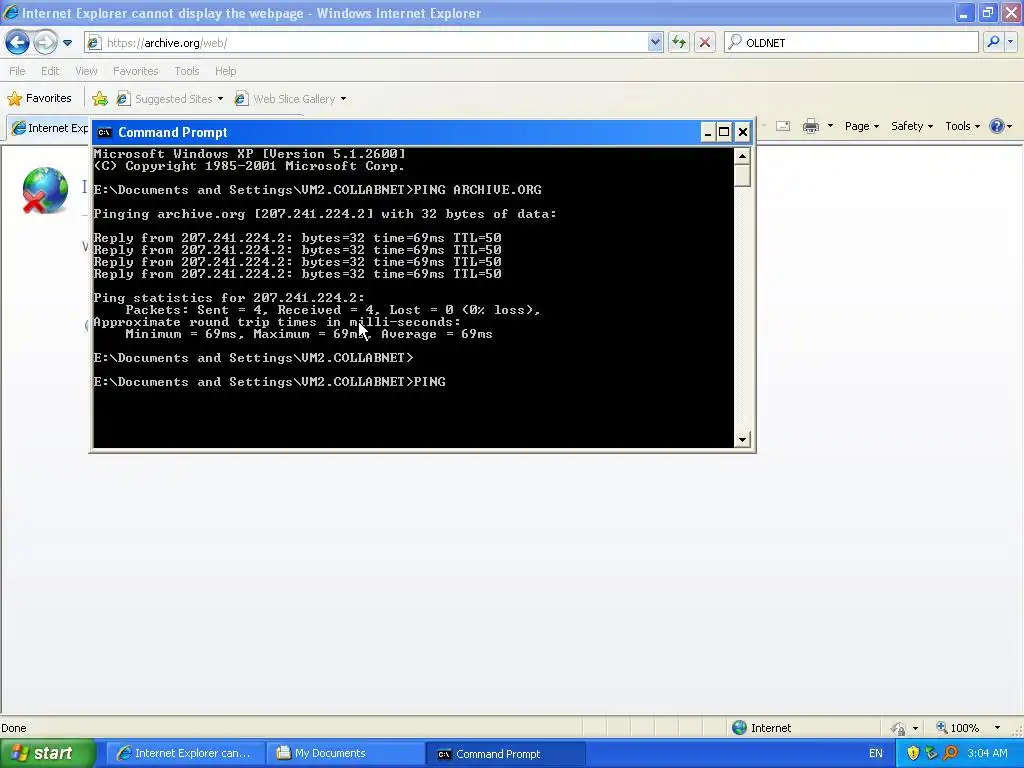Expand Web Slice Gallery dropdown arrow

[344, 99]
